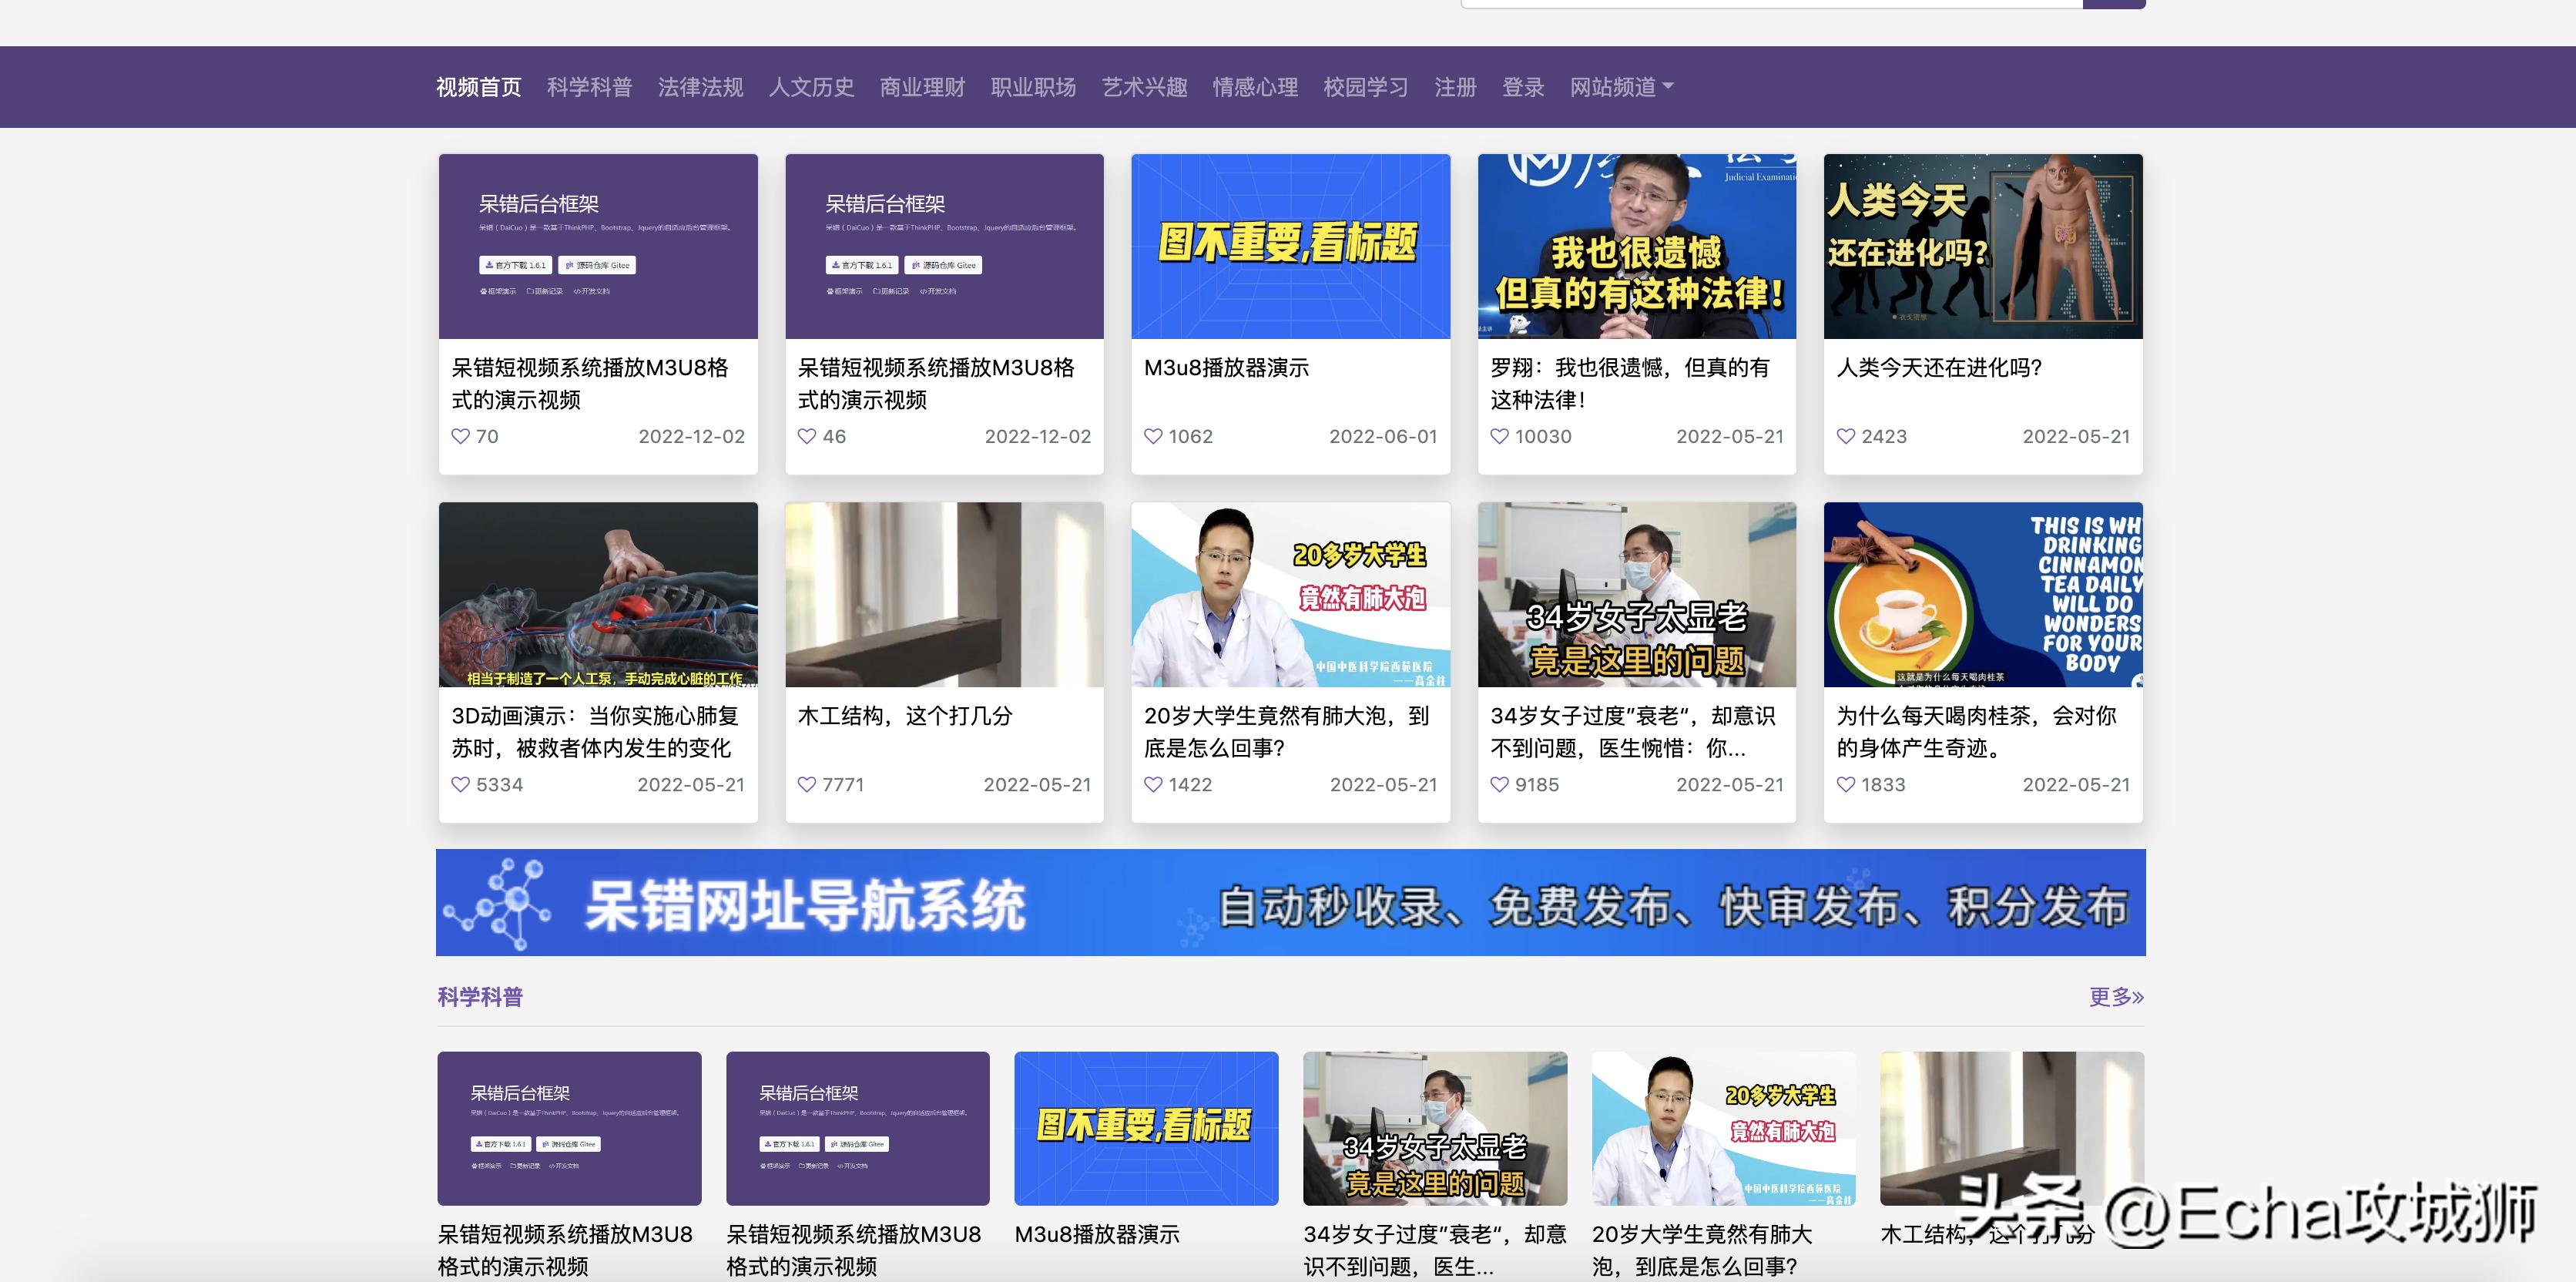Click the search button at top right
Image resolution: width=2576 pixels, height=1282 pixels.
(2114, 4)
